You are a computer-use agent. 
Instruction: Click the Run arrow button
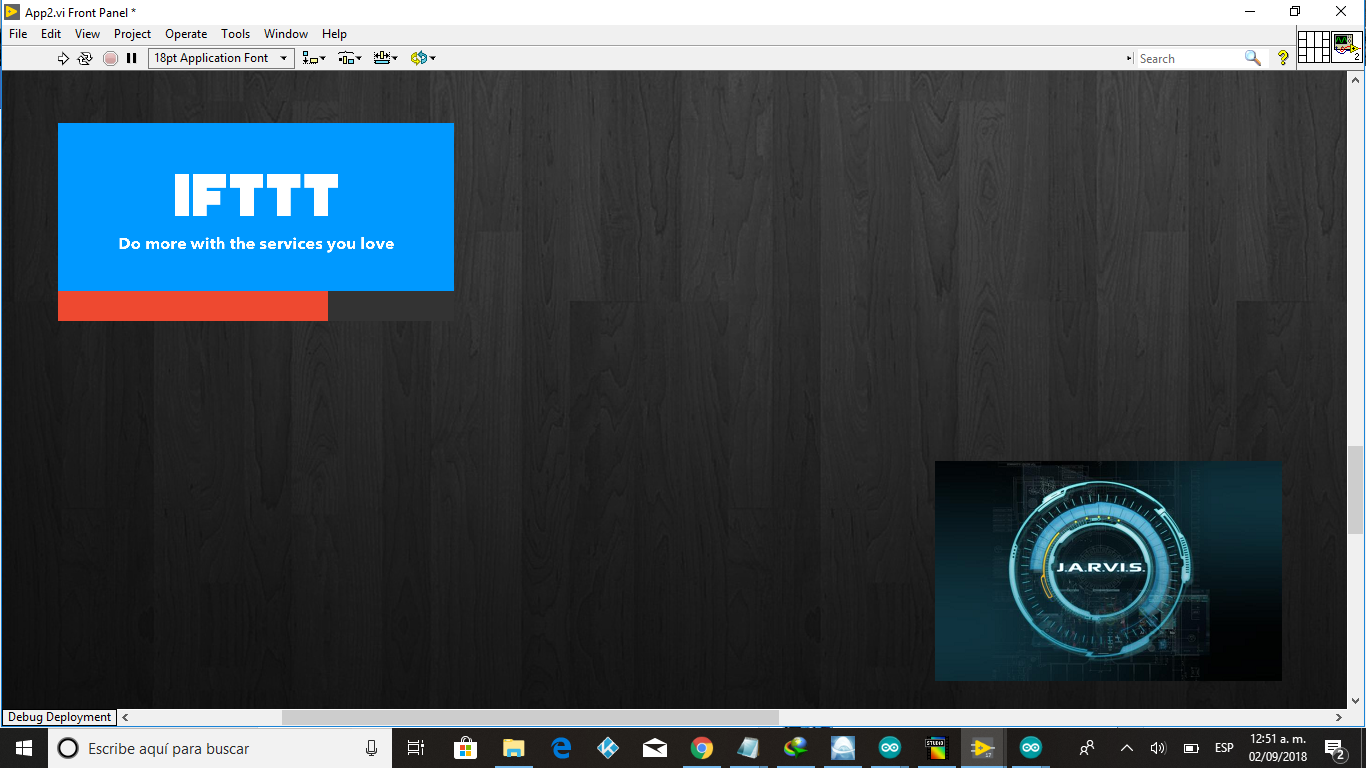(63, 58)
